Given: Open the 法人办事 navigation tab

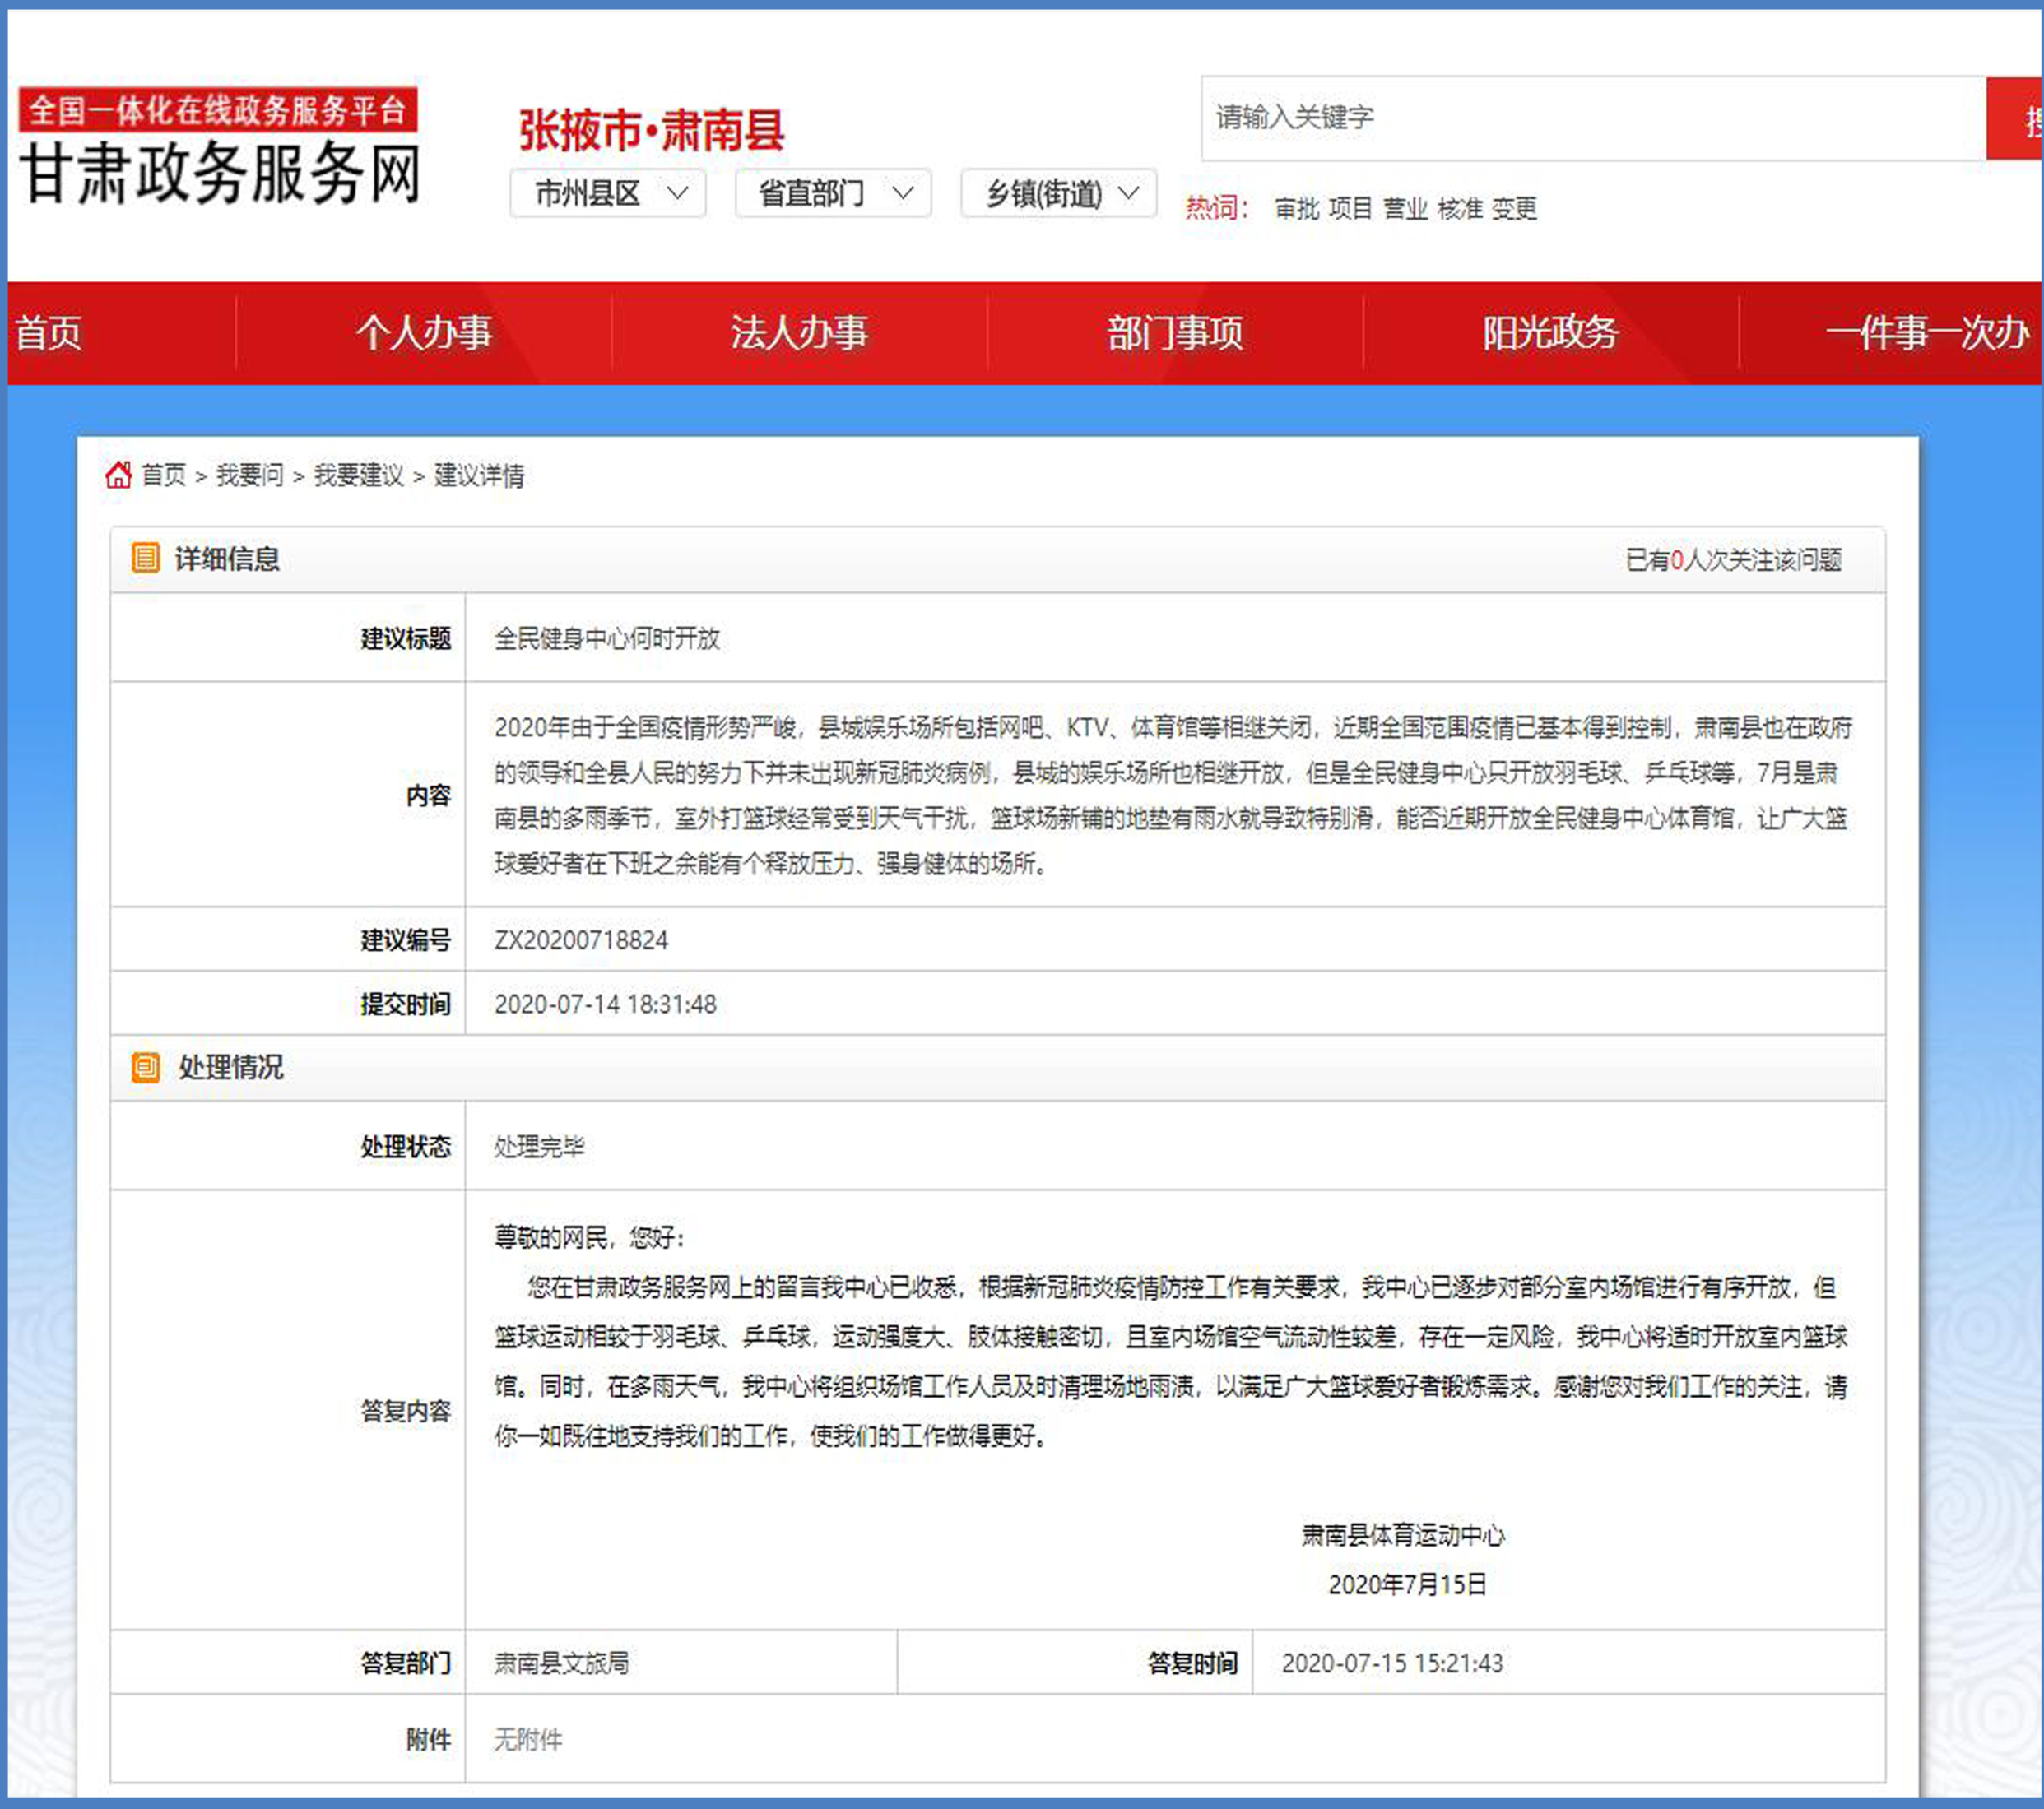Looking at the screenshot, I should coord(799,332).
